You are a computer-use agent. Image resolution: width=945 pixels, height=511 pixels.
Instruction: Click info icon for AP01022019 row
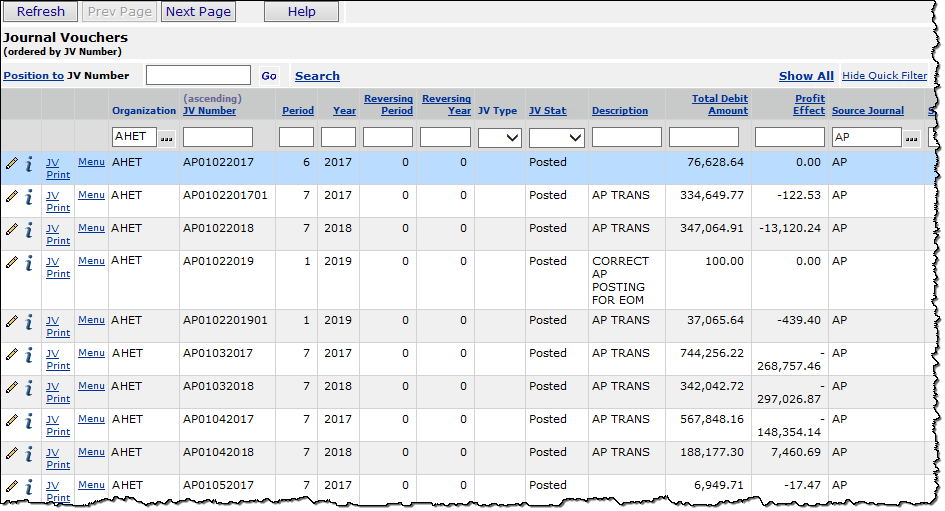click(29, 263)
